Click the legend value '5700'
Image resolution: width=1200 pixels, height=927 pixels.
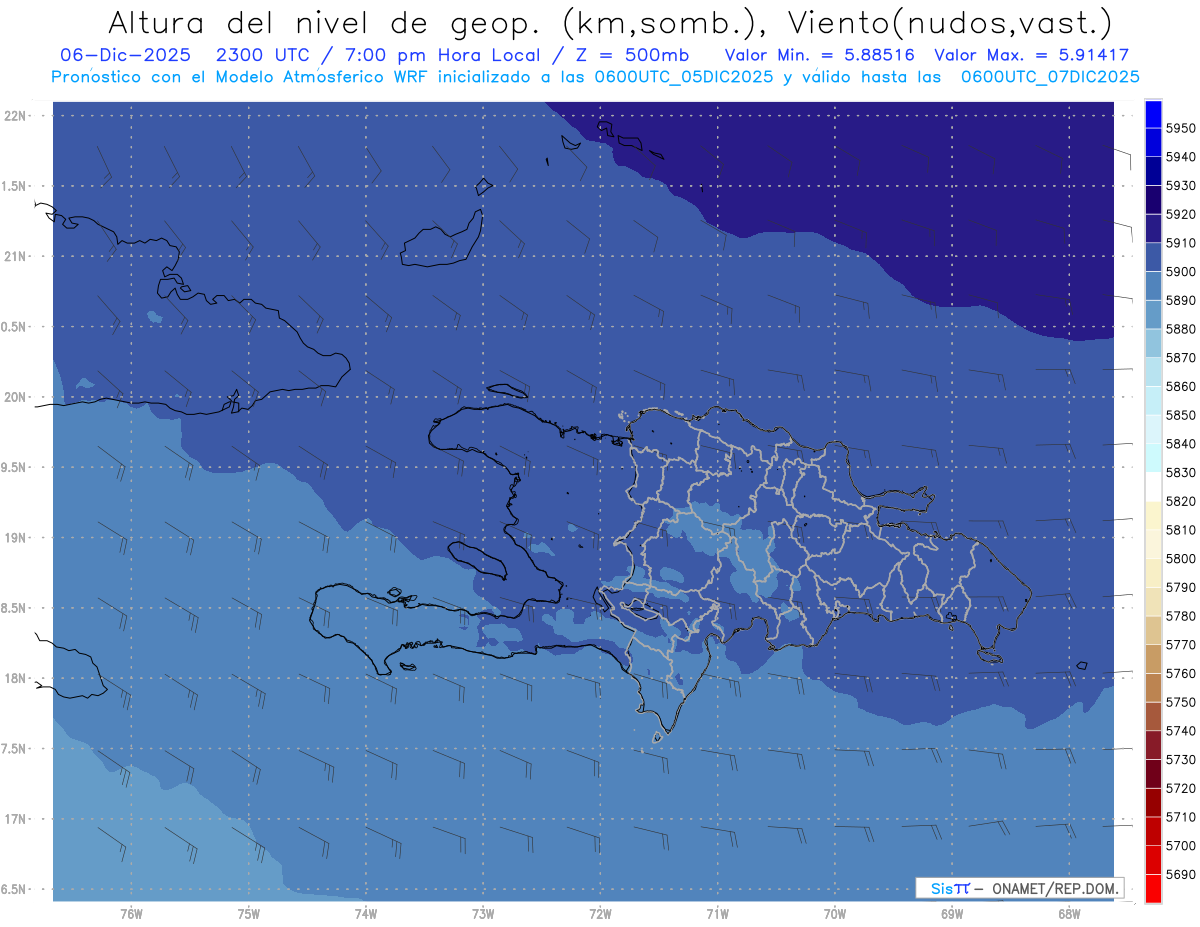(x=1181, y=846)
